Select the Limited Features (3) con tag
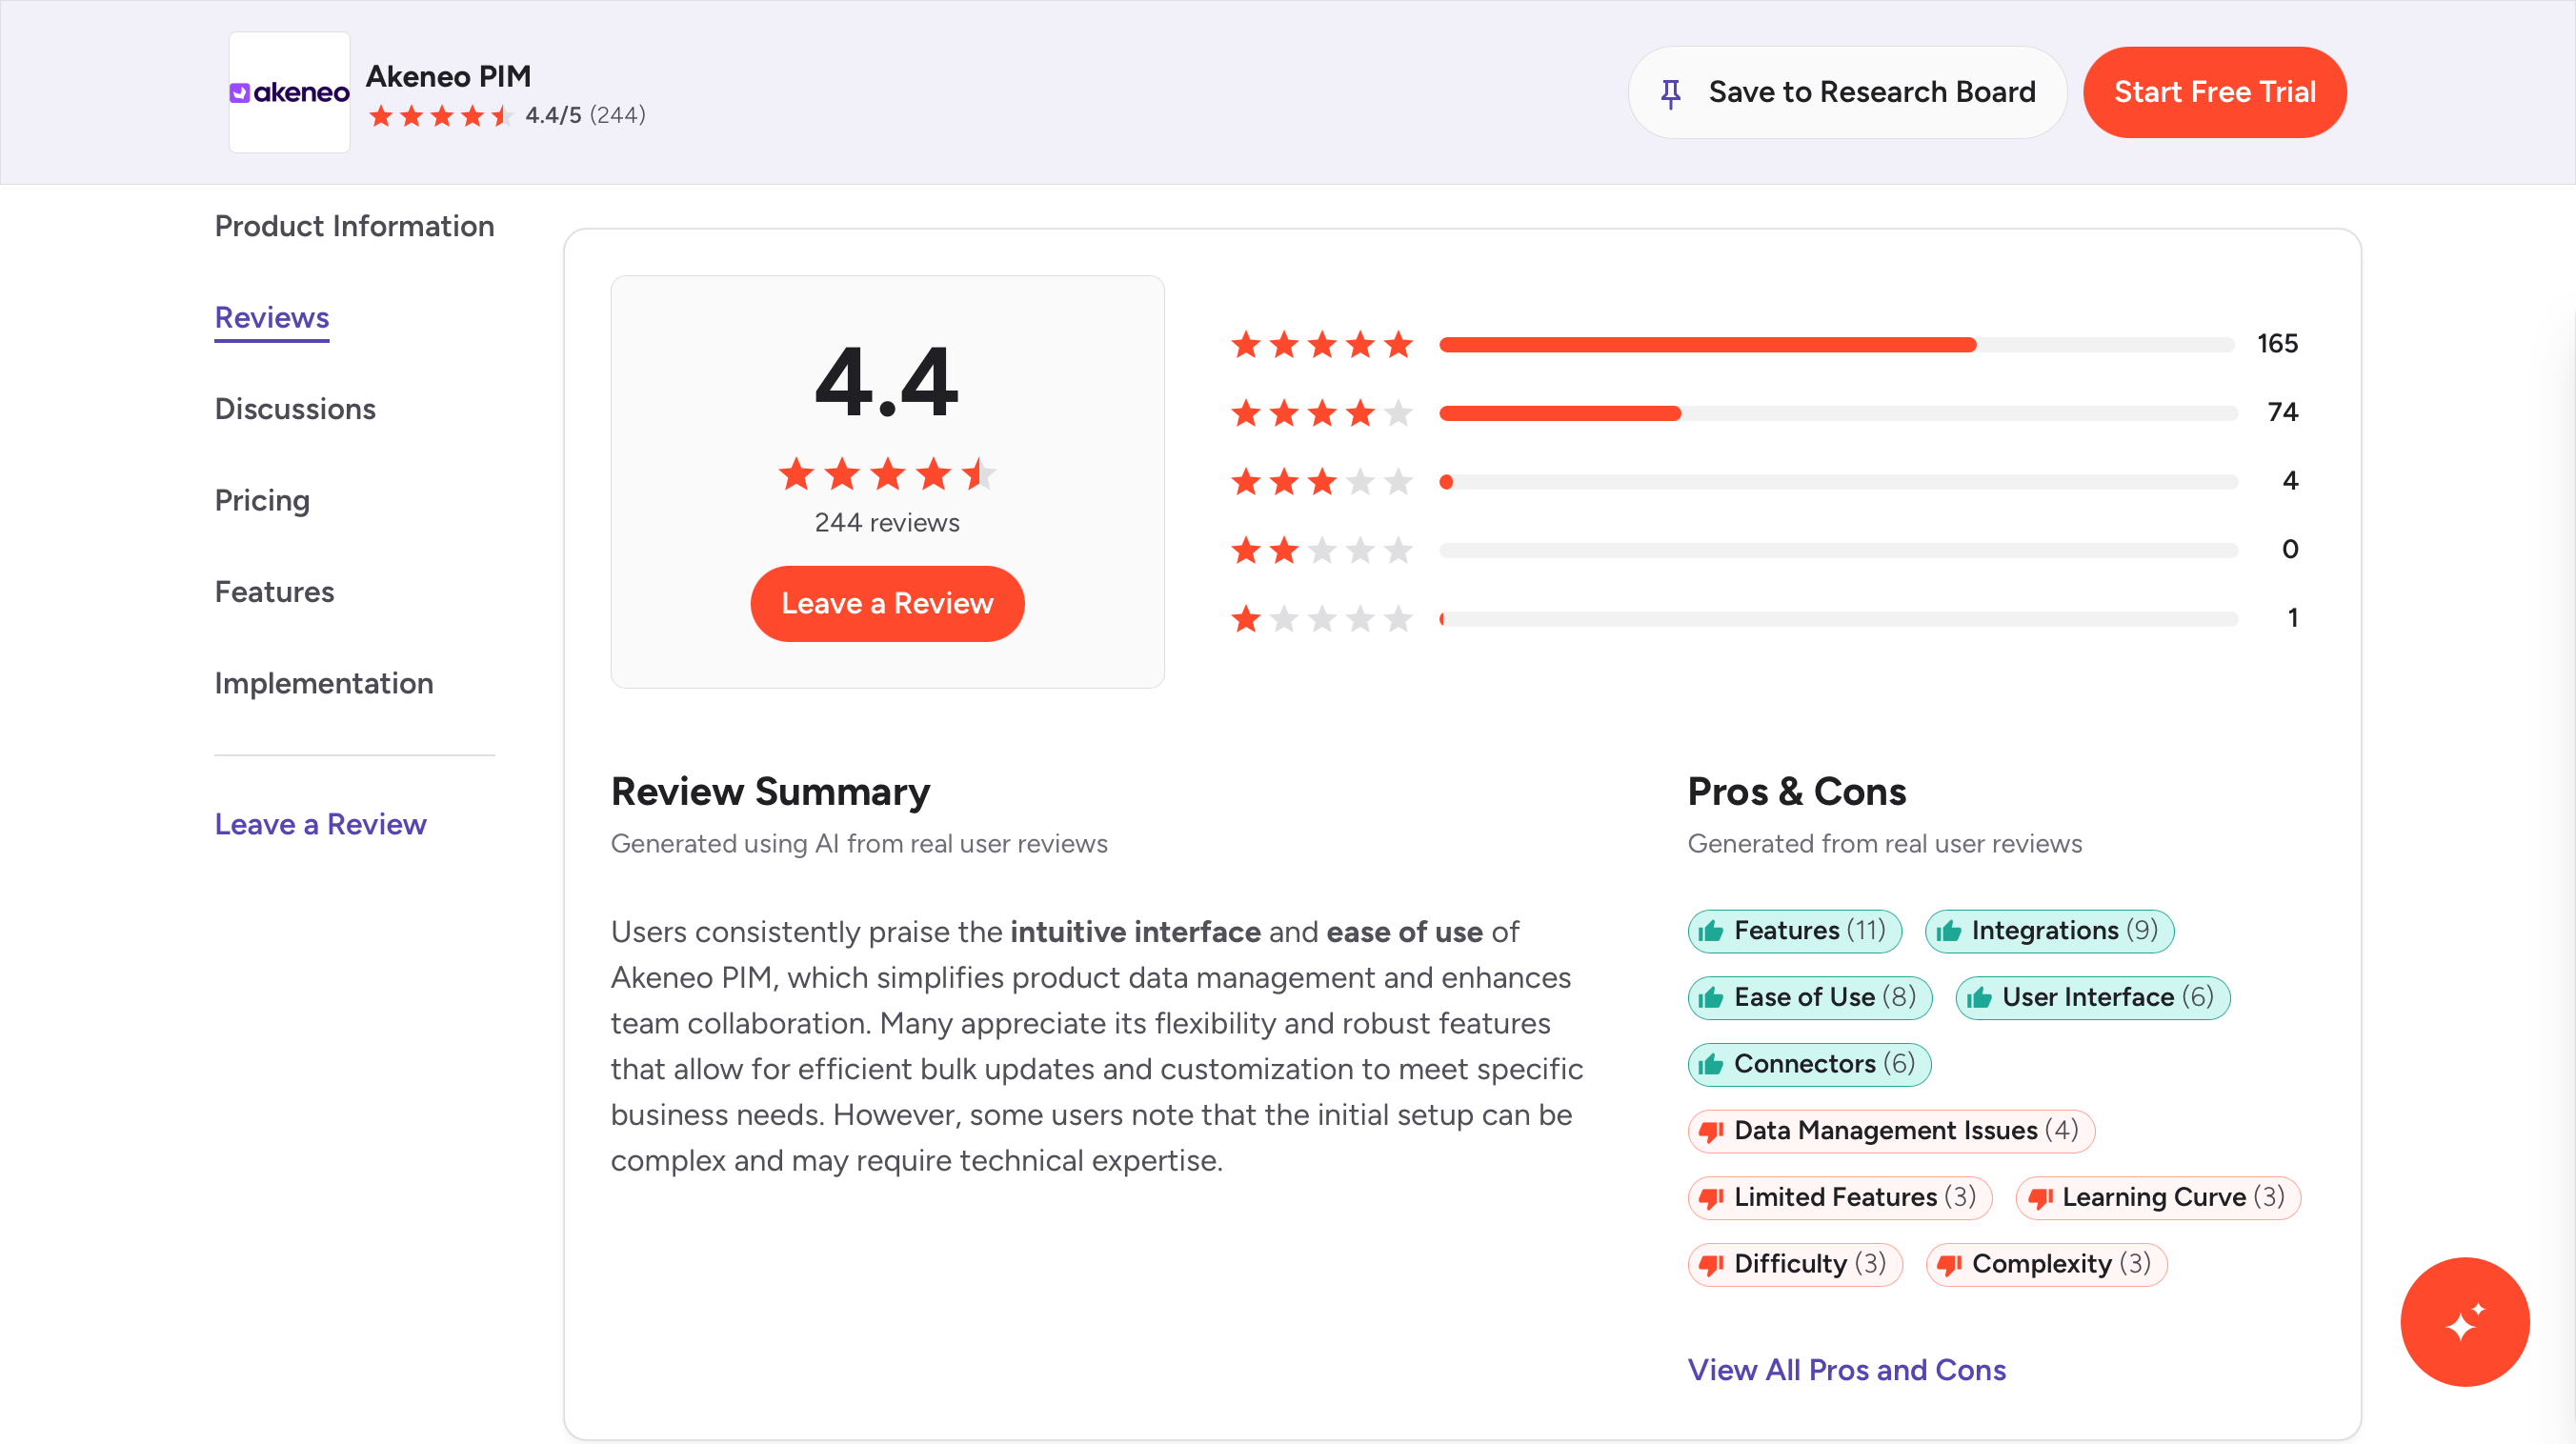 [1840, 1198]
